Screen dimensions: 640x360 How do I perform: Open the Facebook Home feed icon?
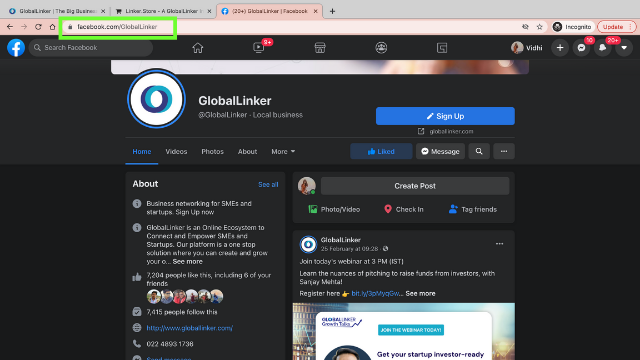pos(198,48)
